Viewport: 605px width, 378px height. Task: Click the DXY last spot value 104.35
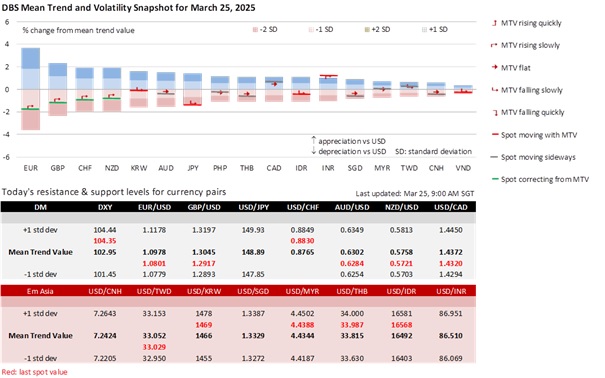coord(105,241)
